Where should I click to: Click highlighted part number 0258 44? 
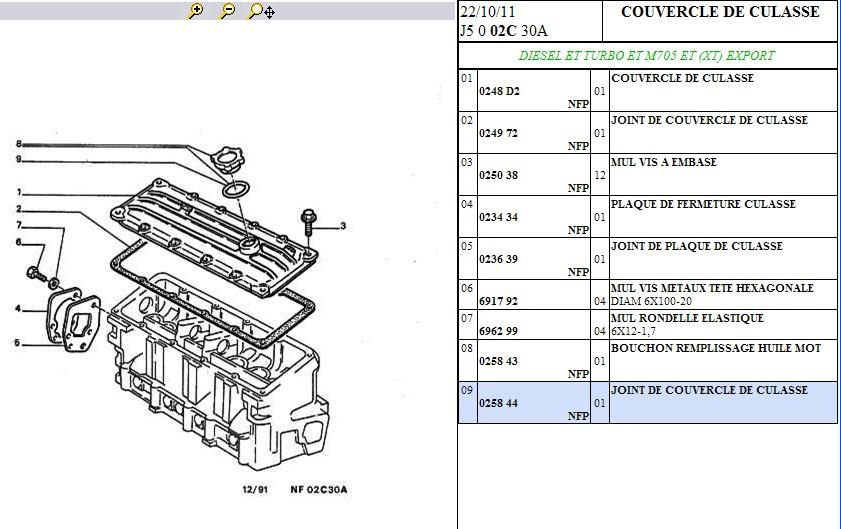498,403
